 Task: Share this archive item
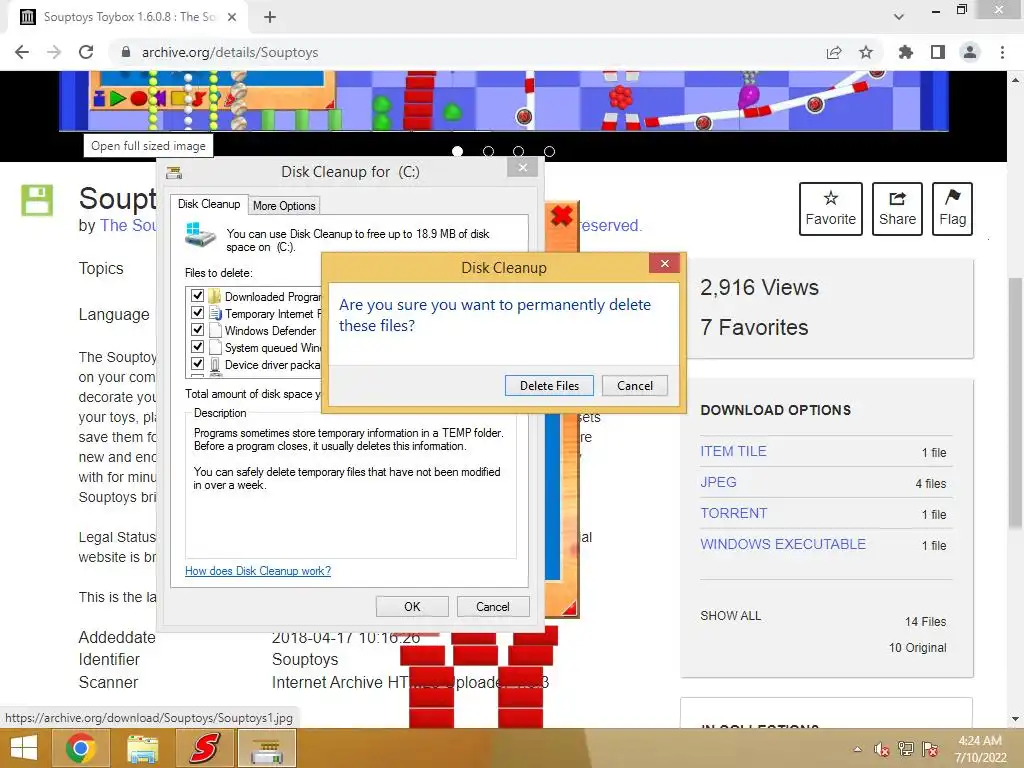click(897, 209)
